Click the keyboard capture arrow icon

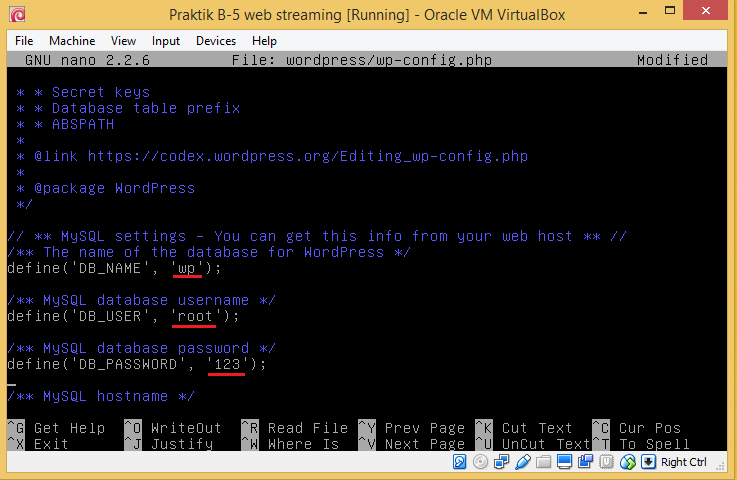click(x=648, y=462)
